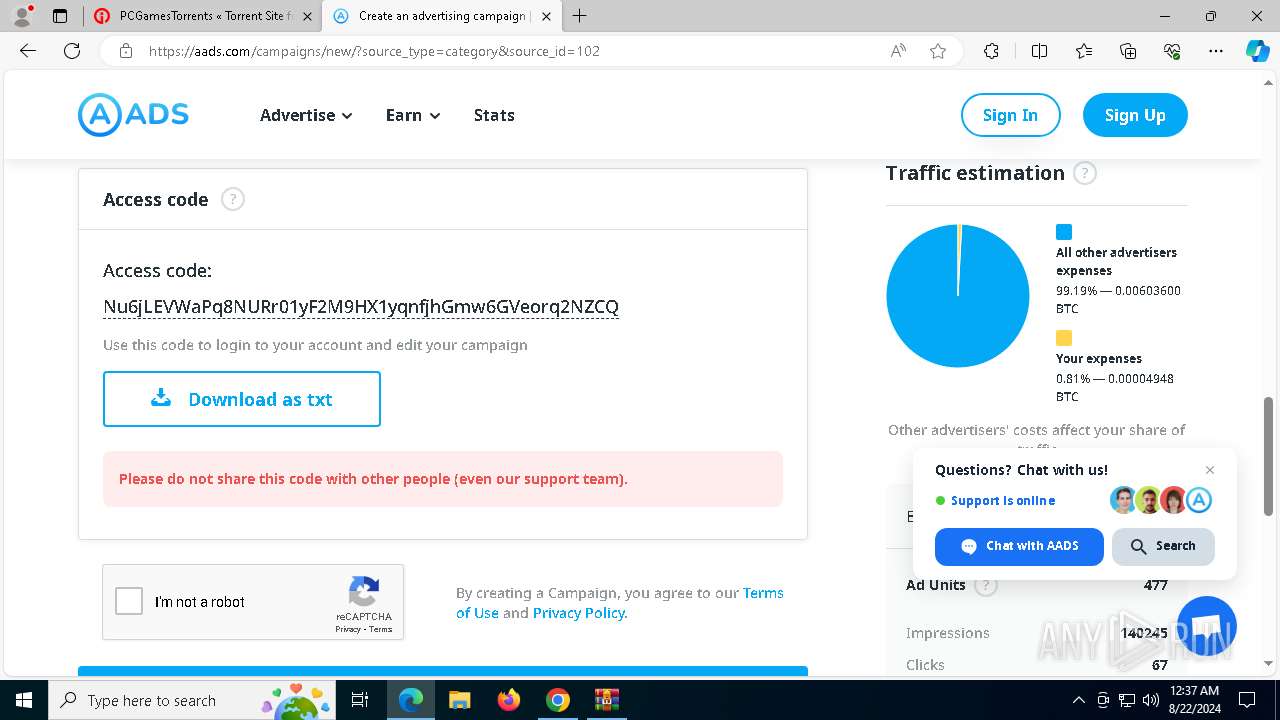Open the Windows Start menu
Image resolution: width=1280 pixels, height=720 pixels.
pyautogui.click(x=23, y=700)
